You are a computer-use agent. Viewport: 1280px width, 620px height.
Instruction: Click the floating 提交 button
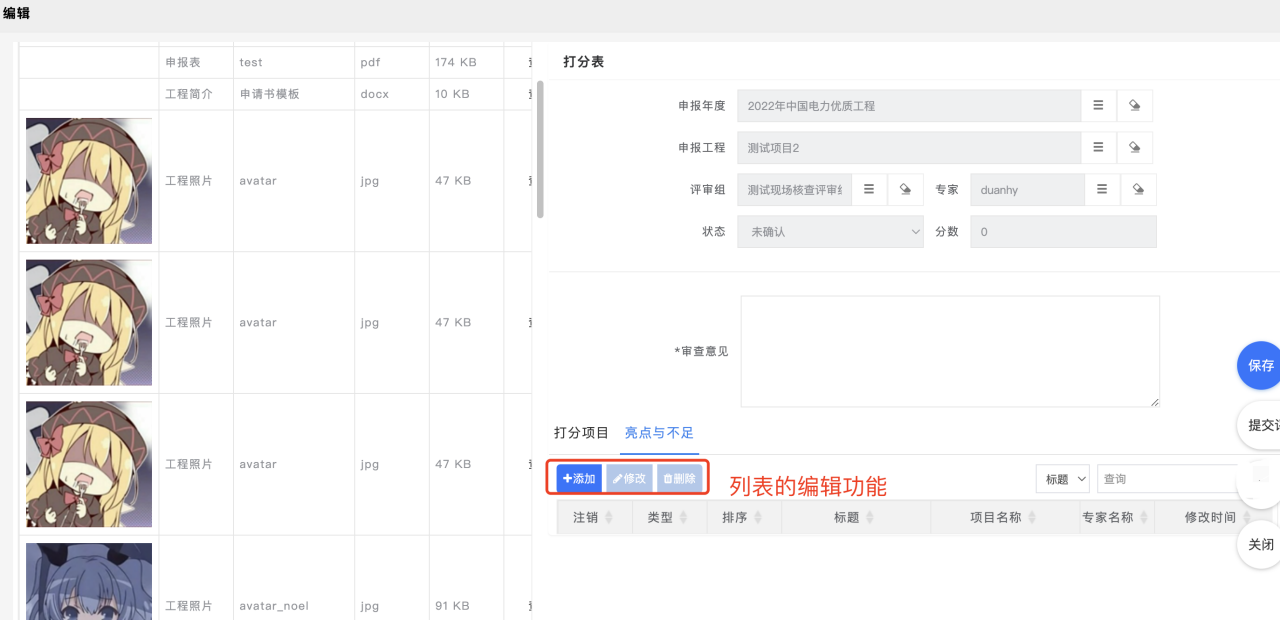point(1259,425)
